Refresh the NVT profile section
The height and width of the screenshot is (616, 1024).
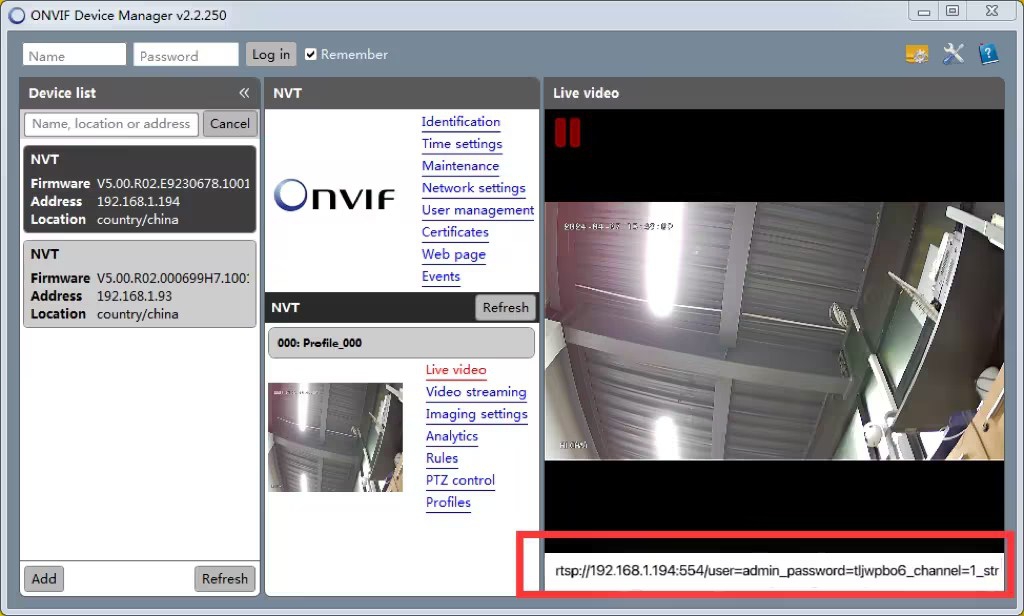pyautogui.click(x=505, y=308)
